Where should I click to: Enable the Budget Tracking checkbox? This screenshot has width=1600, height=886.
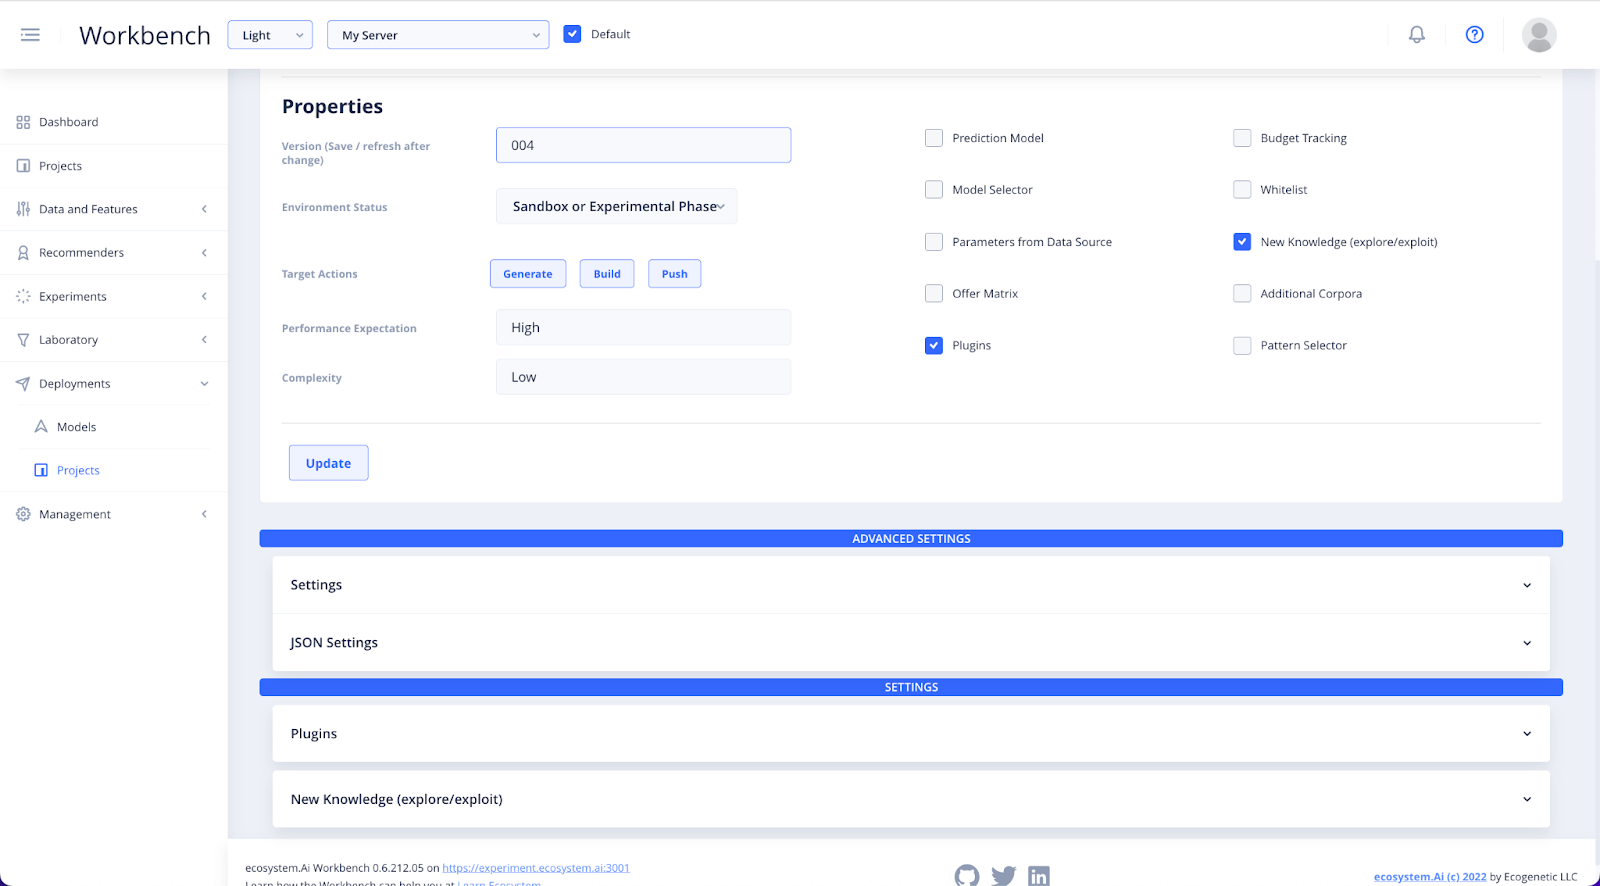point(1242,138)
